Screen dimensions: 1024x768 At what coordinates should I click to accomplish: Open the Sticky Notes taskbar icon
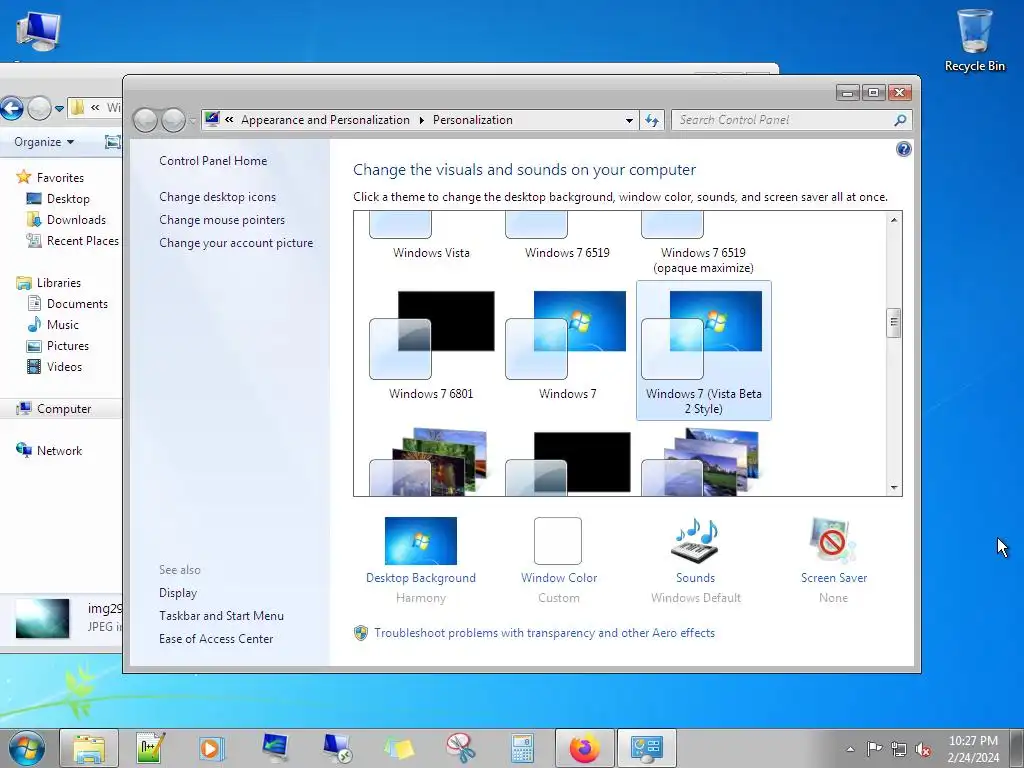(398, 748)
